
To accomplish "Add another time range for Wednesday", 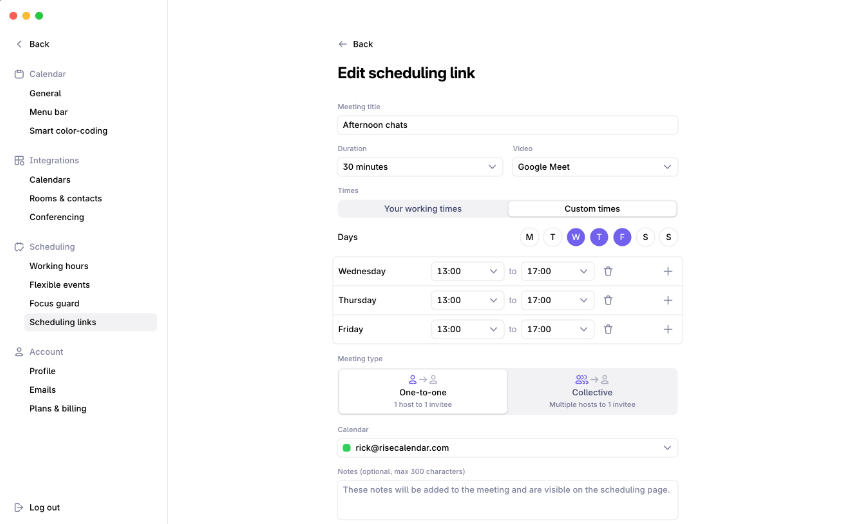I will pyautogui.click(x=668, y=271).
